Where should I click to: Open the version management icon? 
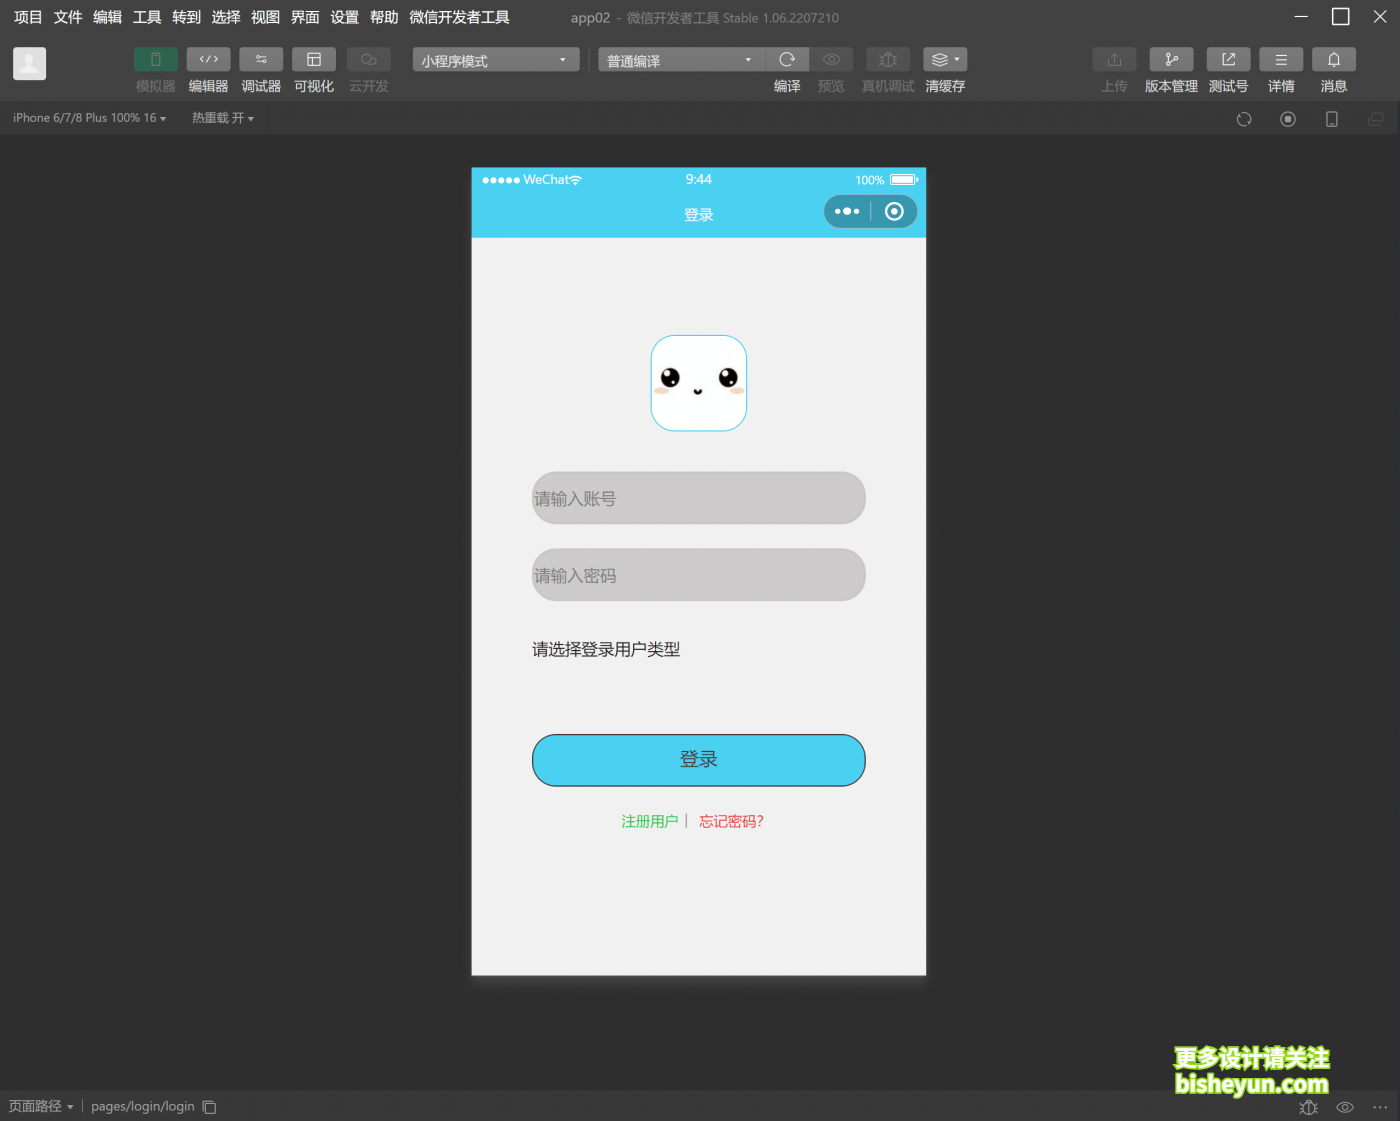click(x=1171, y=60)
